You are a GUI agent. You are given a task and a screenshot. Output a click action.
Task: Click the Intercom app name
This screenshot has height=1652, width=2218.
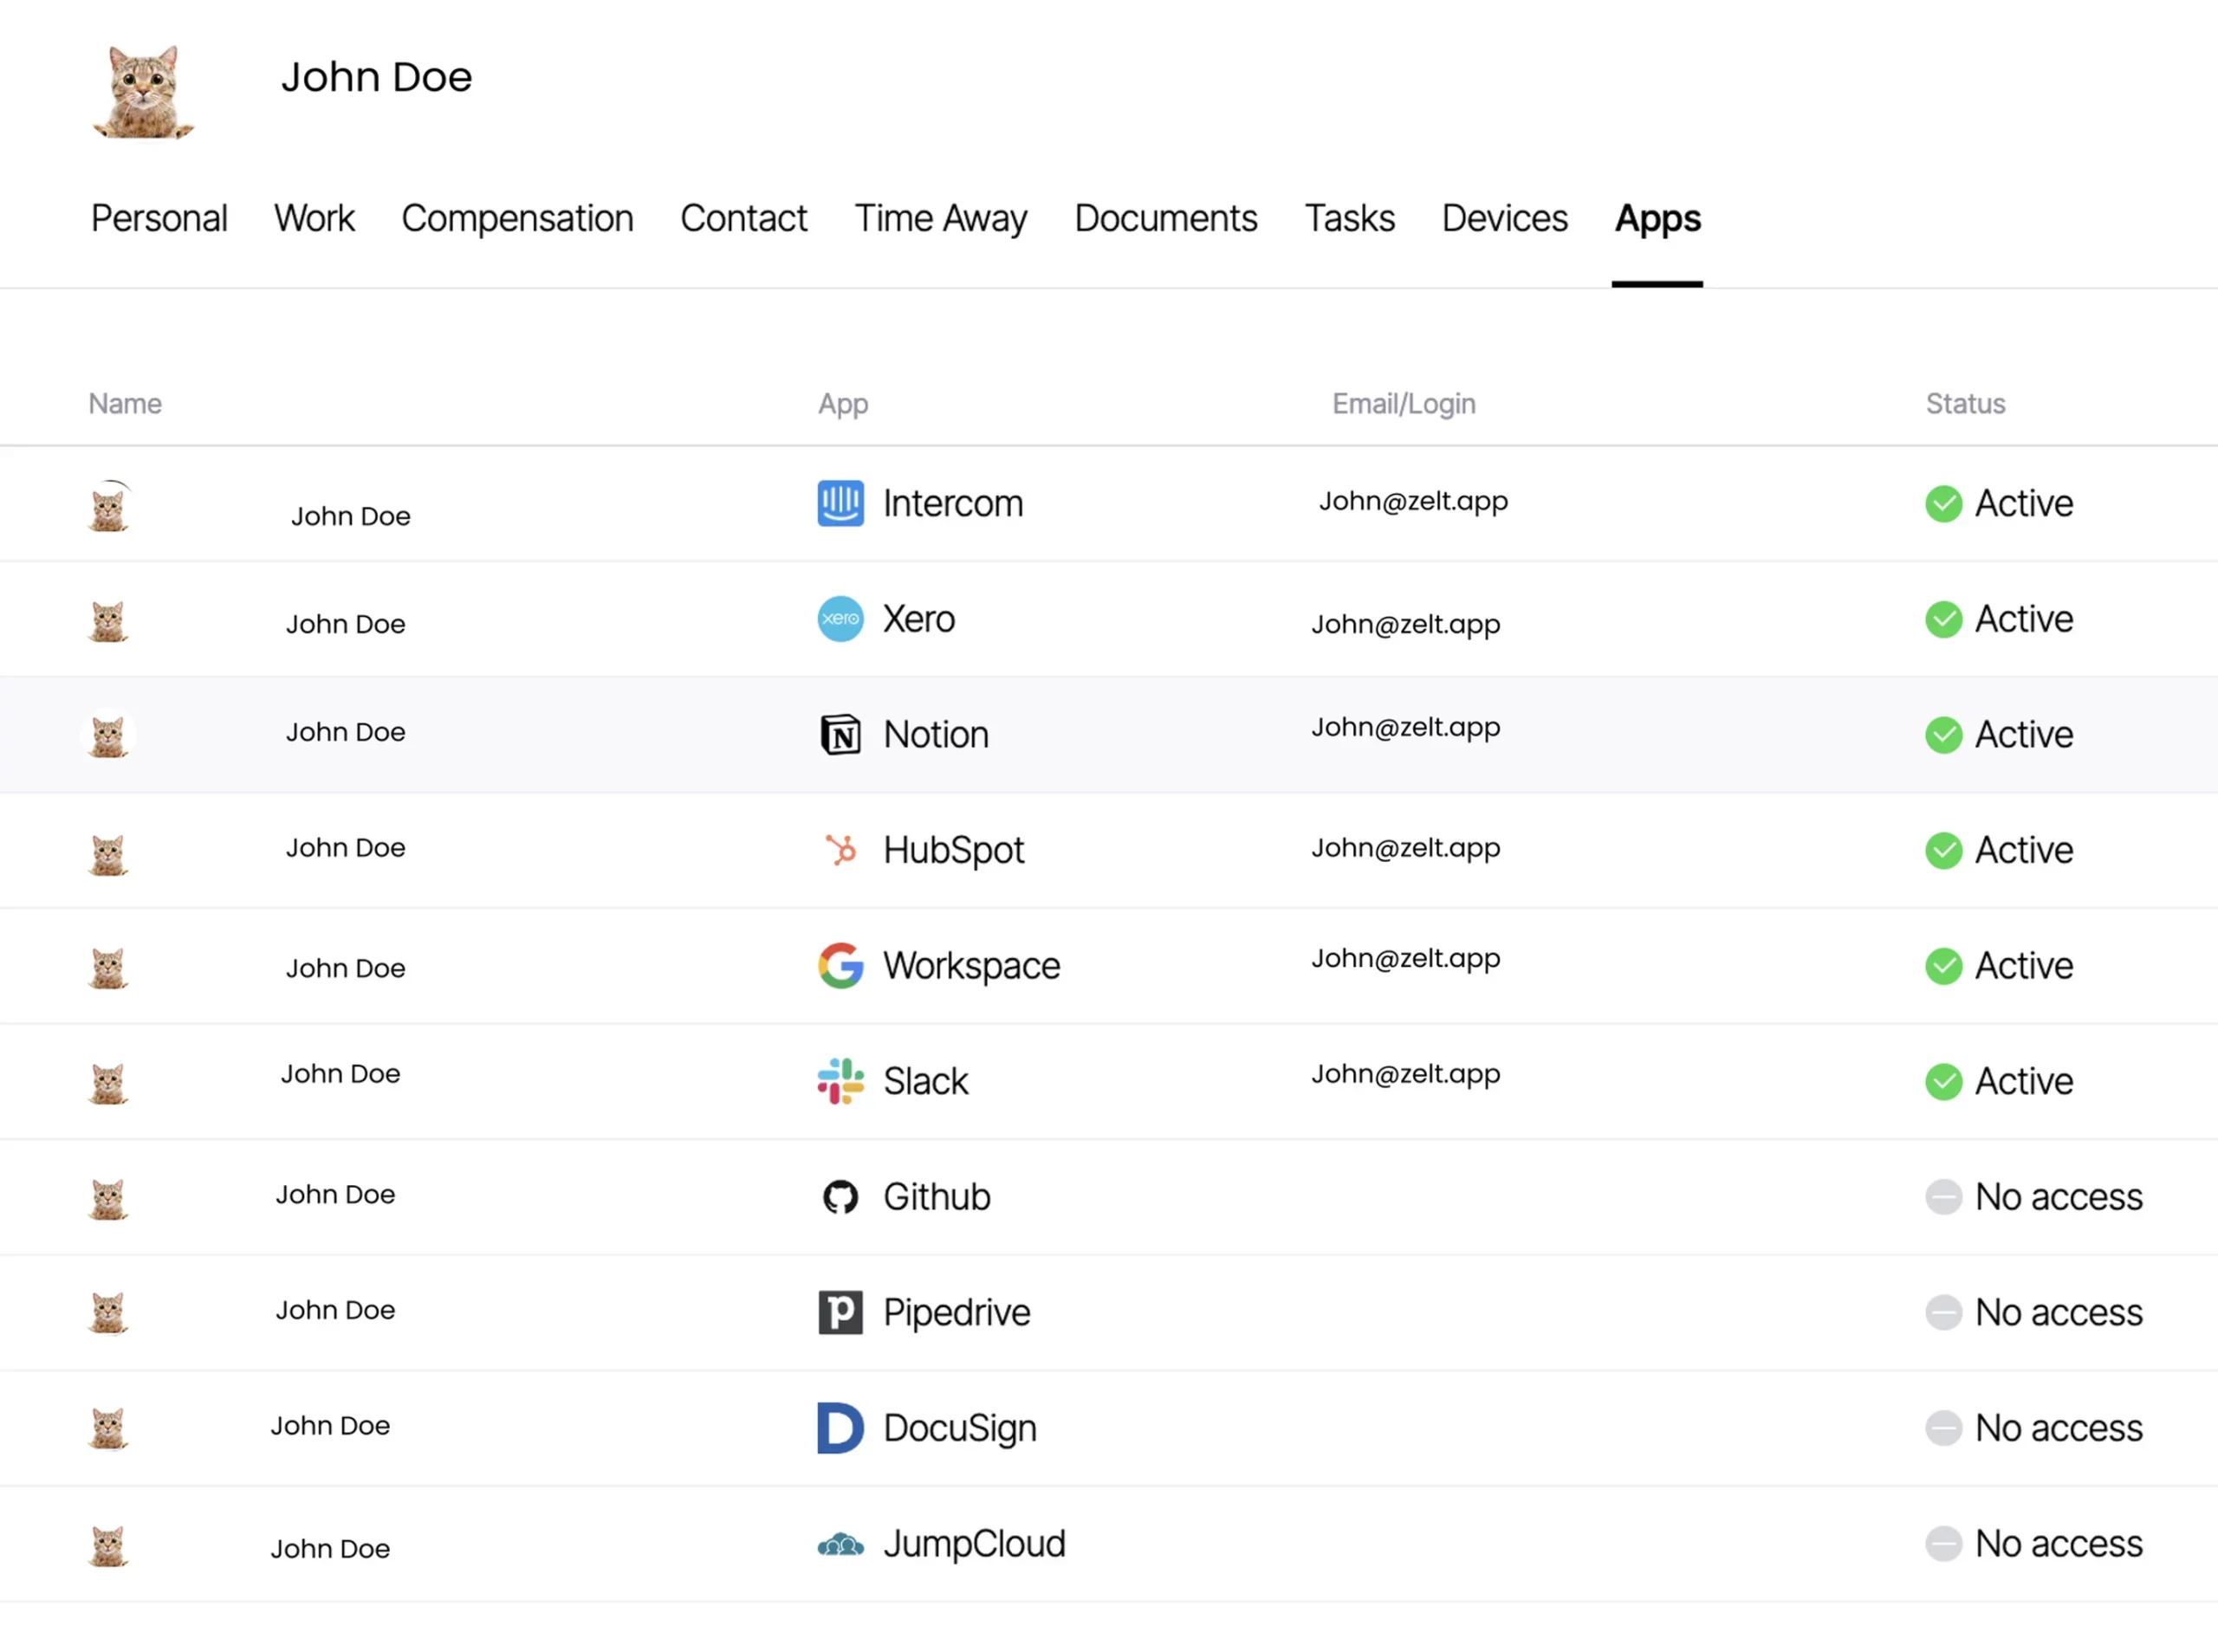[x=953, y=503]
